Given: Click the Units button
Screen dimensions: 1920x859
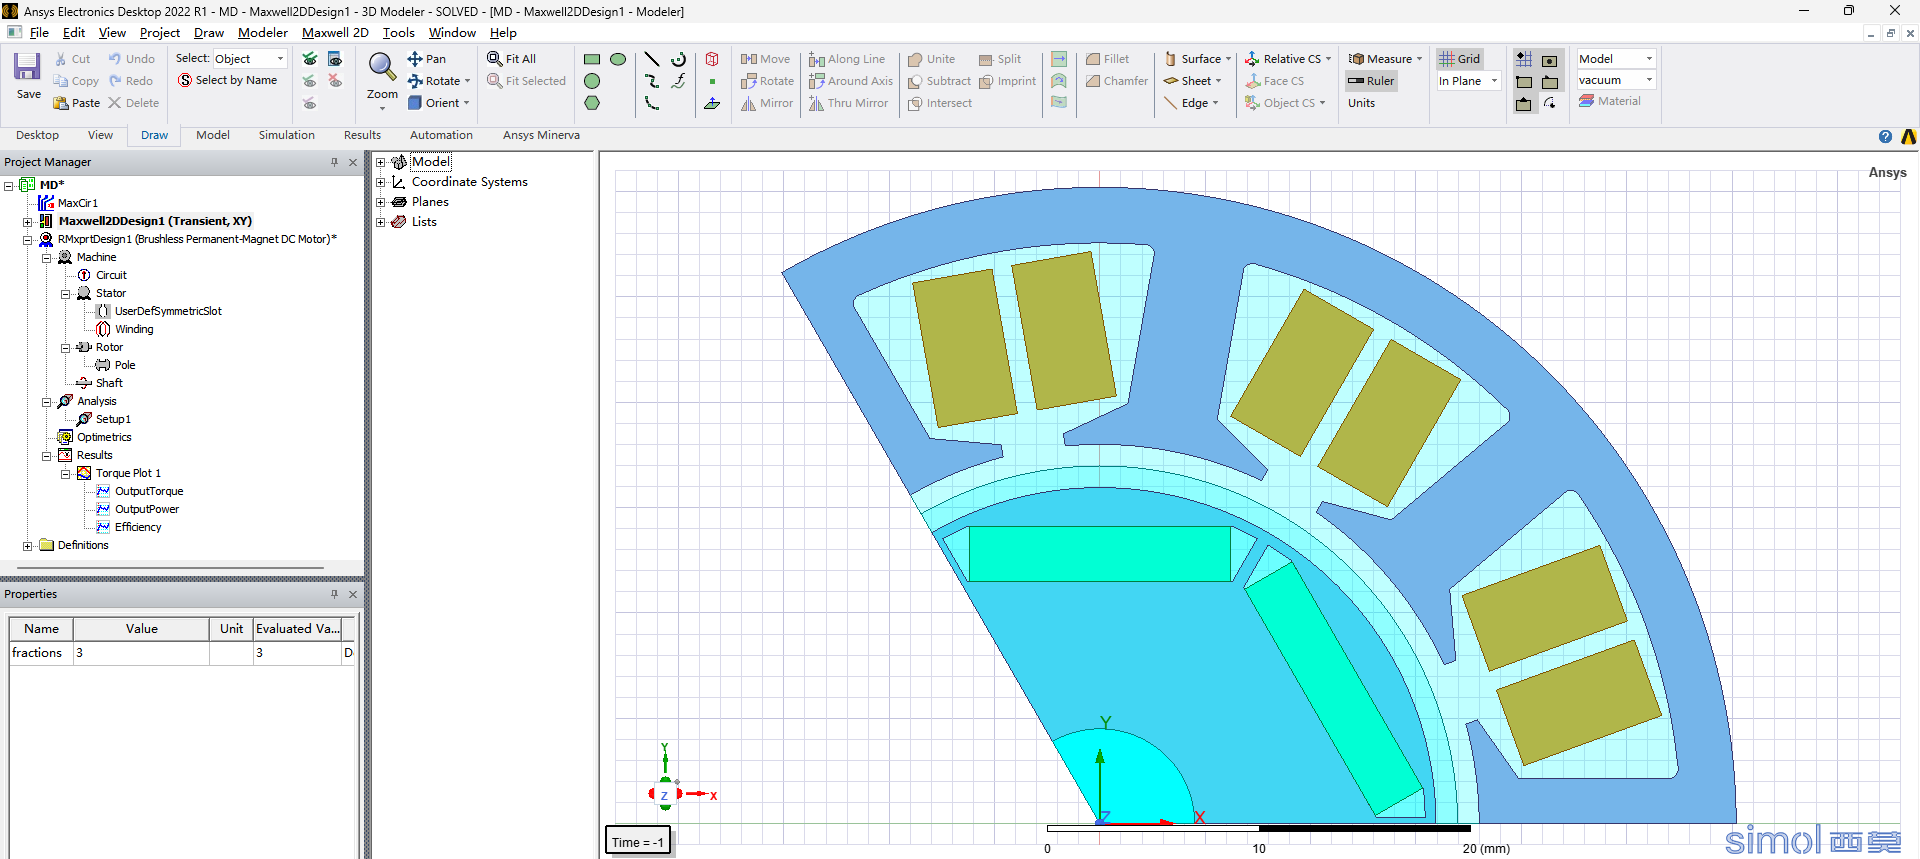Looking at the screenshot, I should pos(1361,103).
